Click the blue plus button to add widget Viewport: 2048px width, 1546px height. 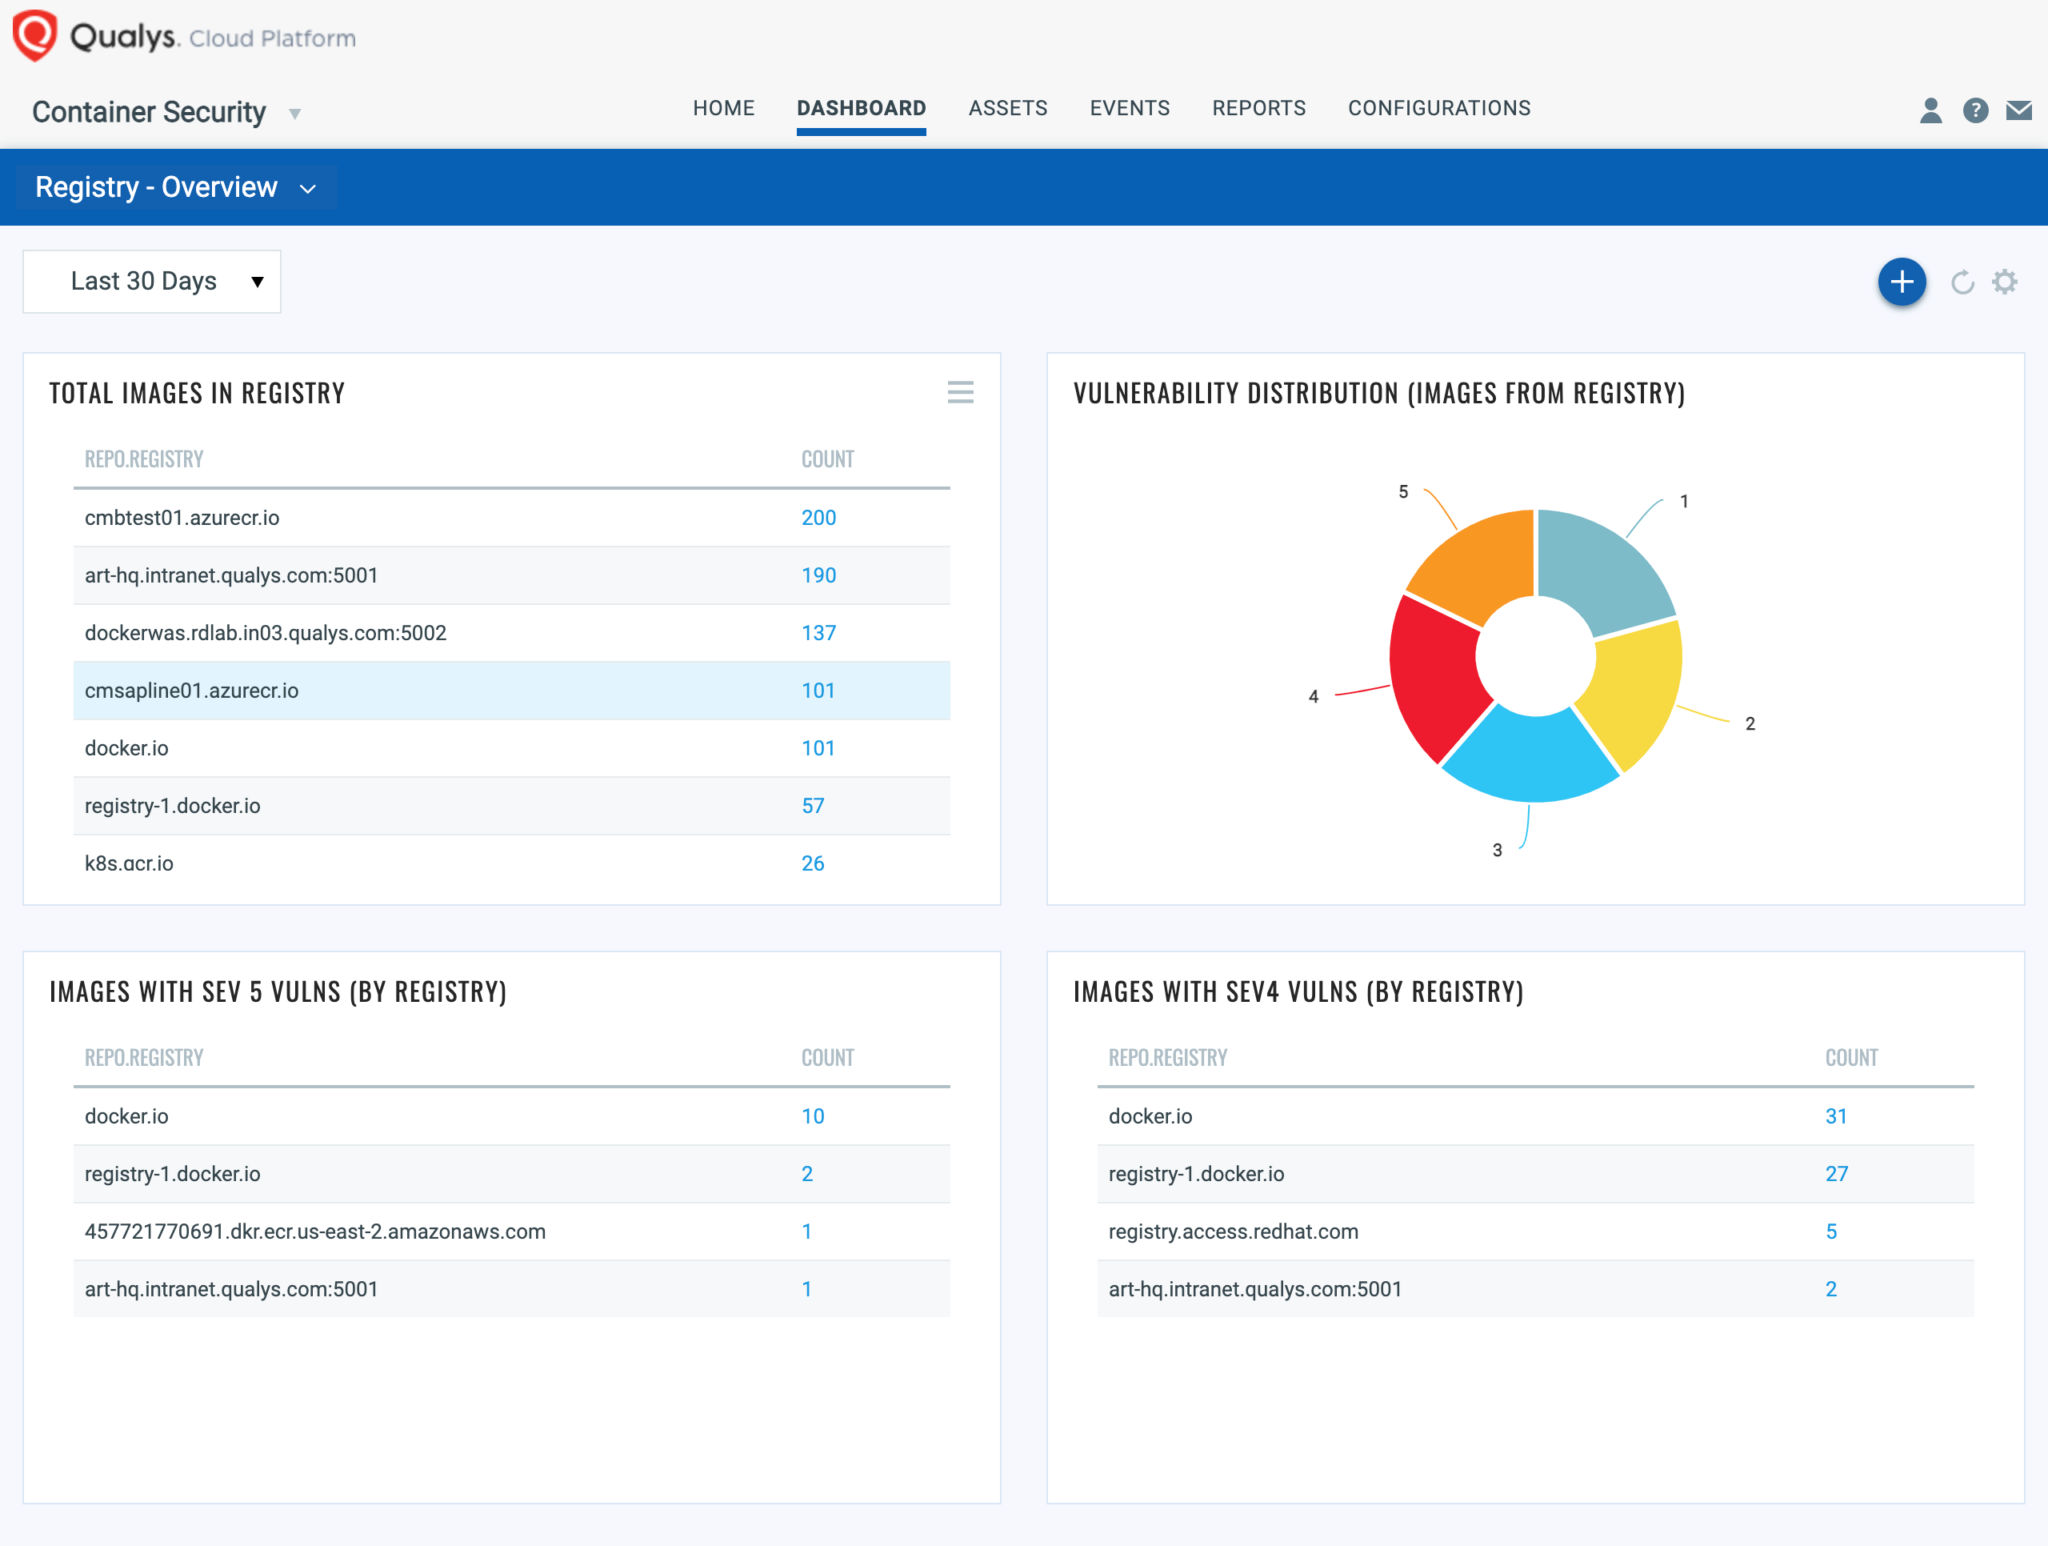click(1901, 281)
